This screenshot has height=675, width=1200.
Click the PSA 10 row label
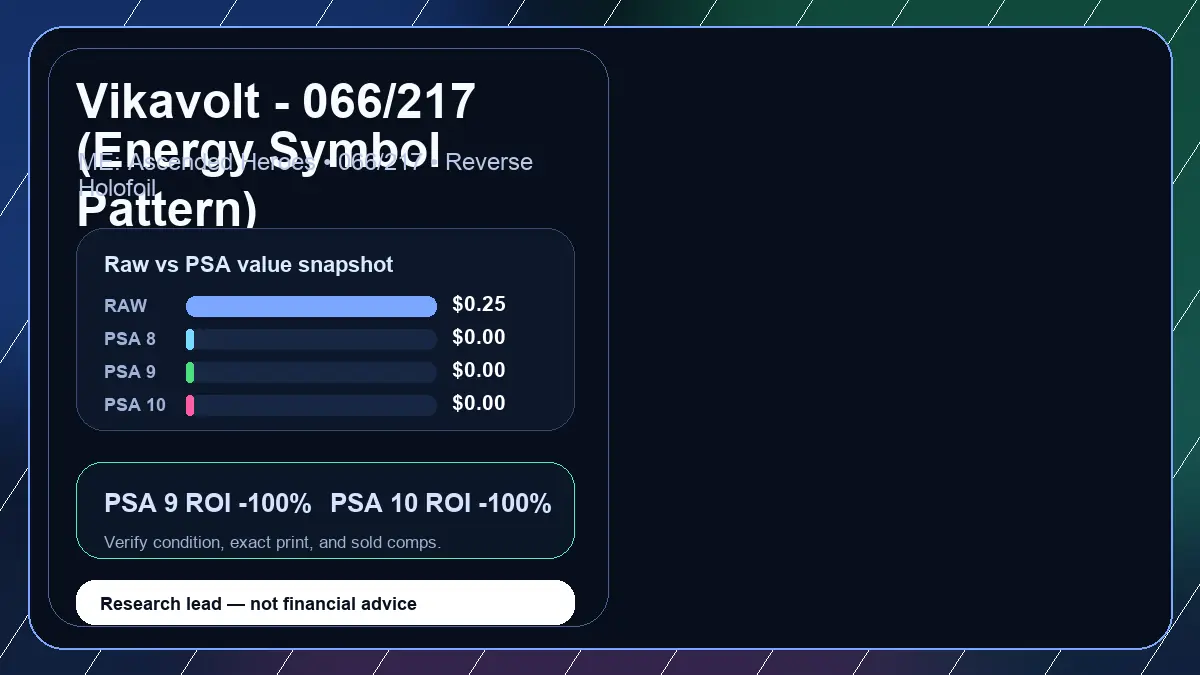[x=135, y=405]
